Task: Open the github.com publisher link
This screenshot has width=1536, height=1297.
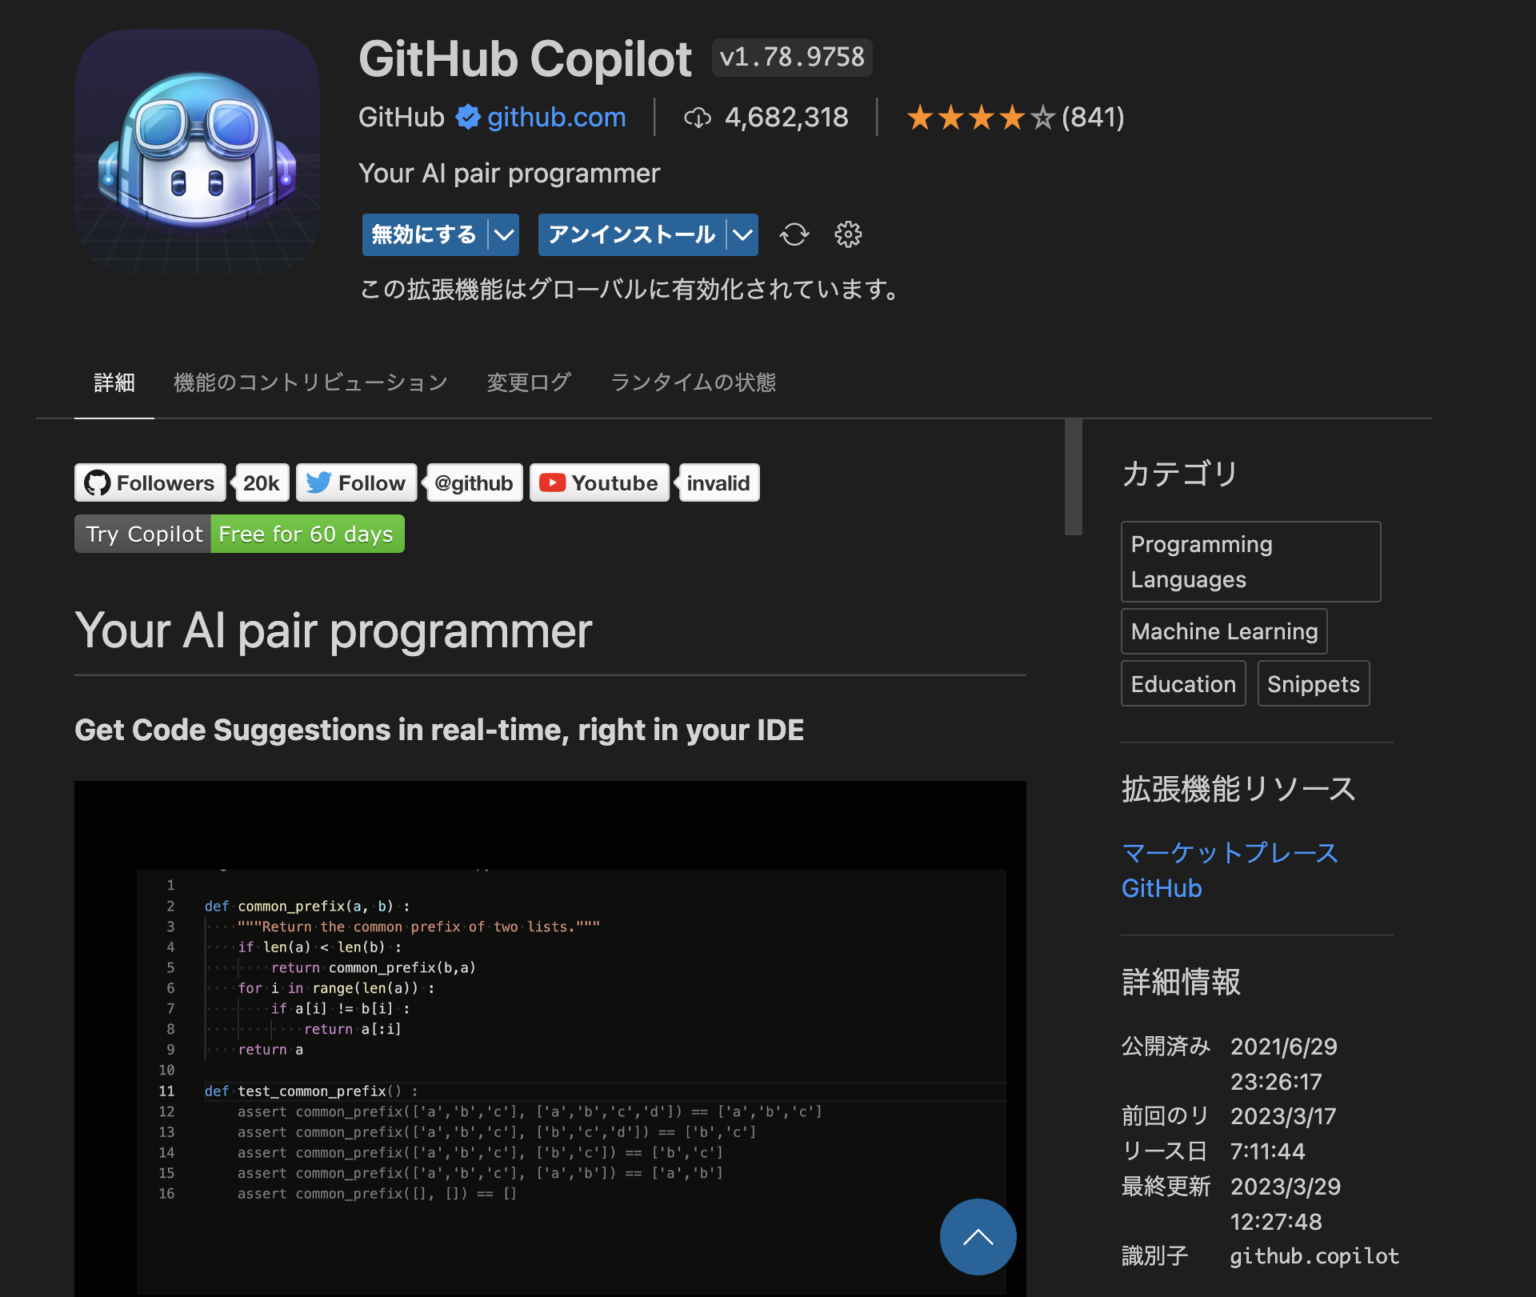Action: [x=556, y=117]
